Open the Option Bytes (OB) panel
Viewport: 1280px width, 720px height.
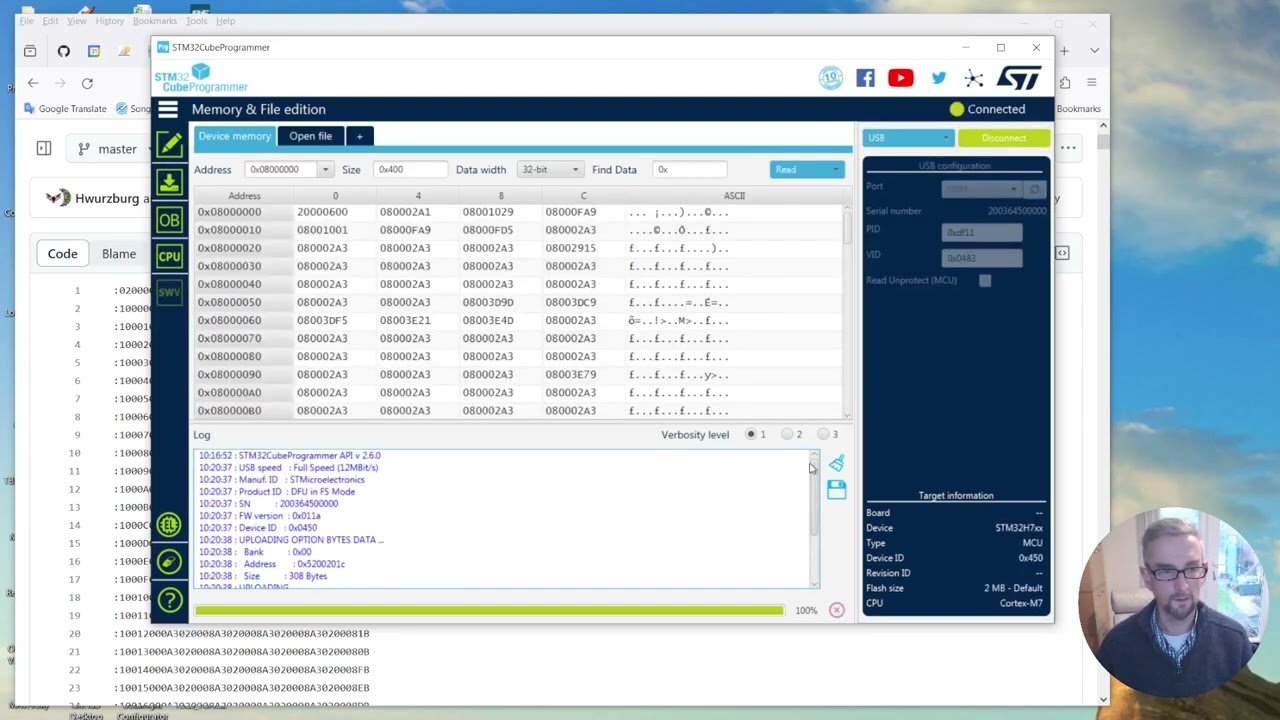tap(169, 220)
